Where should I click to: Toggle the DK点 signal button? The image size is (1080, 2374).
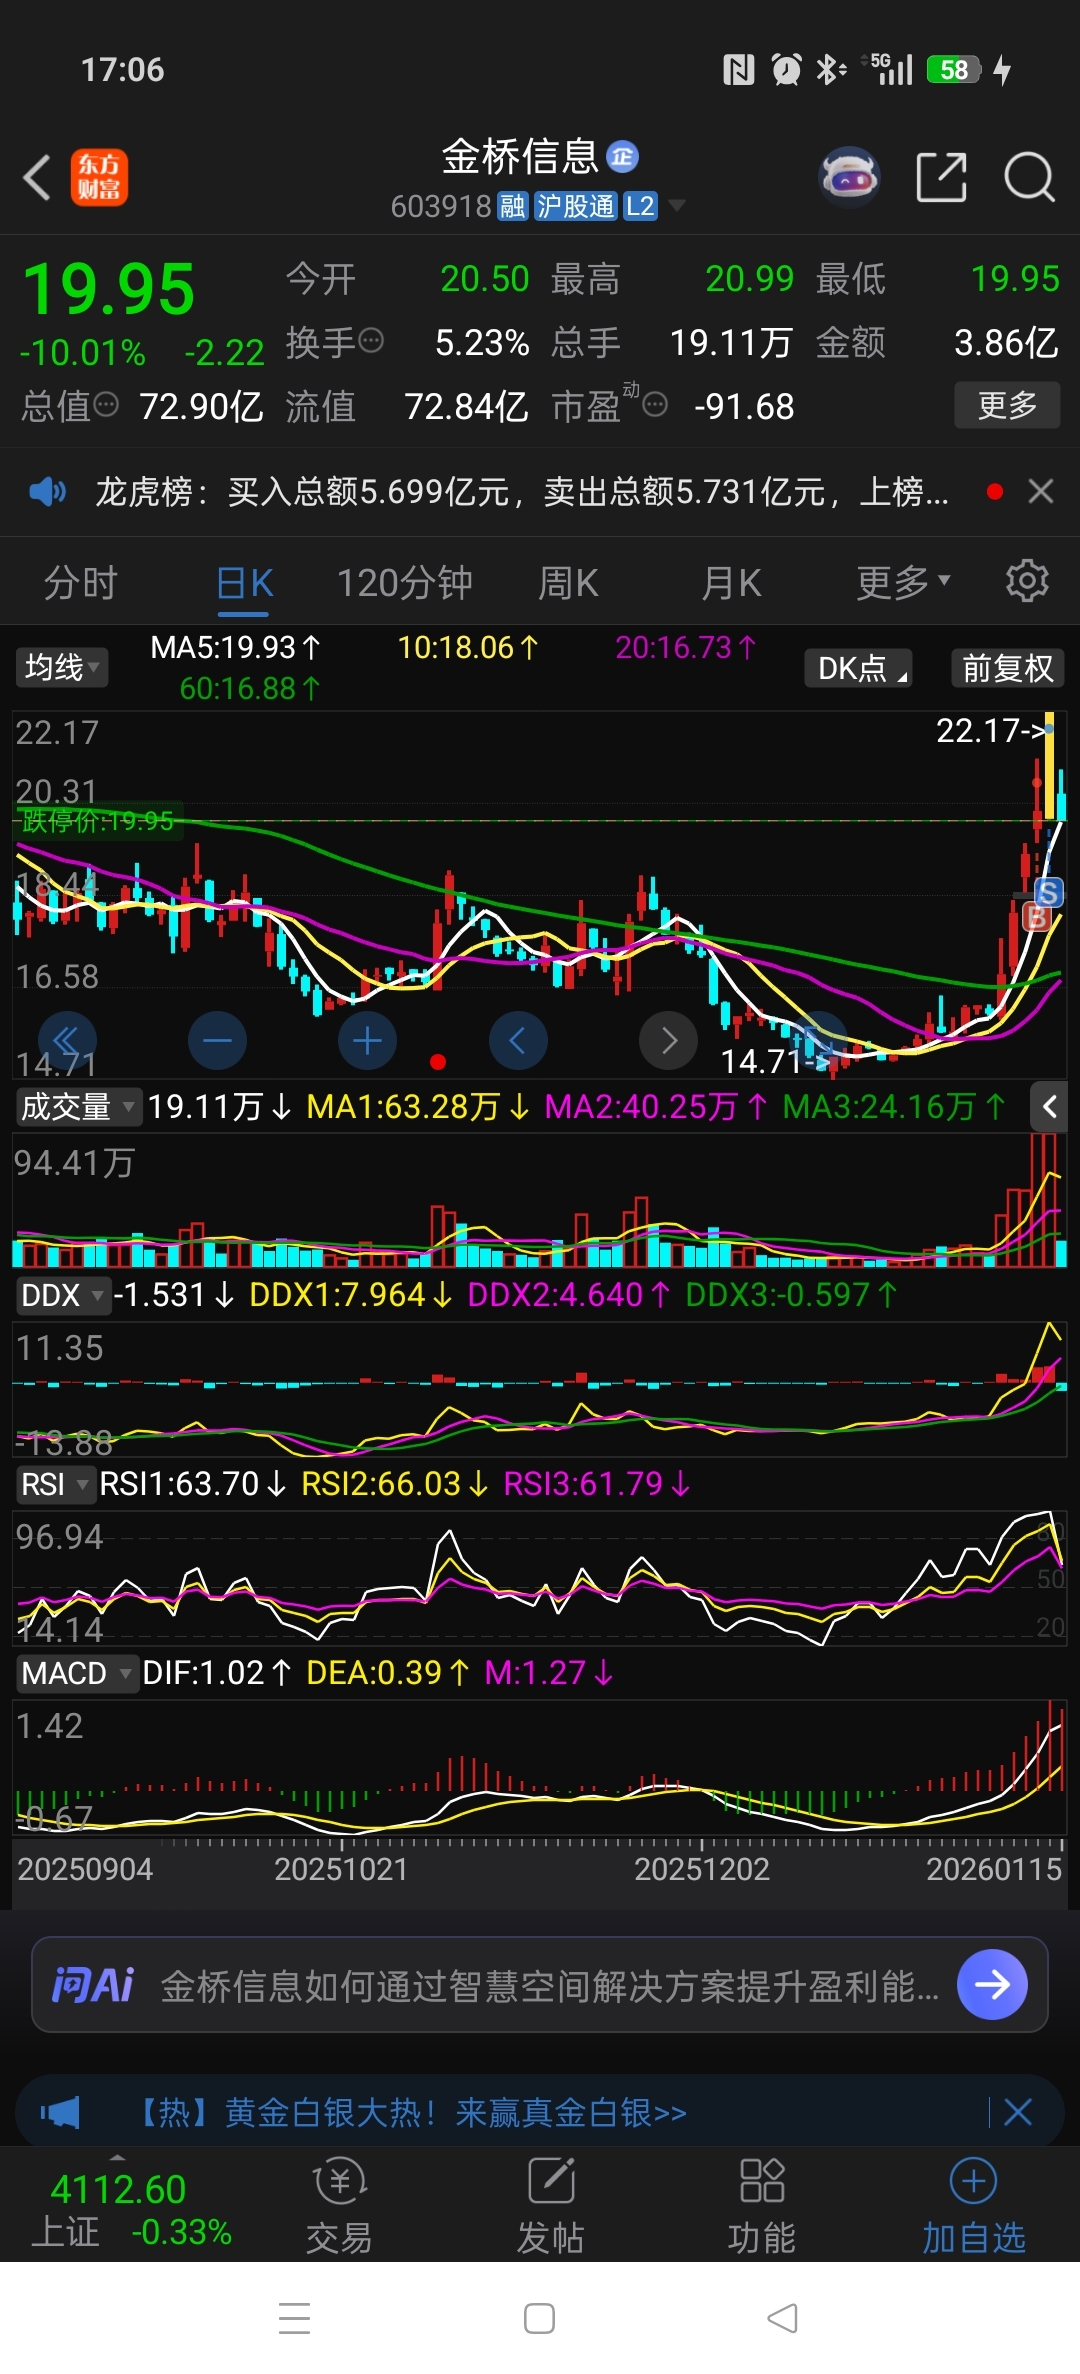pos(859,668)
